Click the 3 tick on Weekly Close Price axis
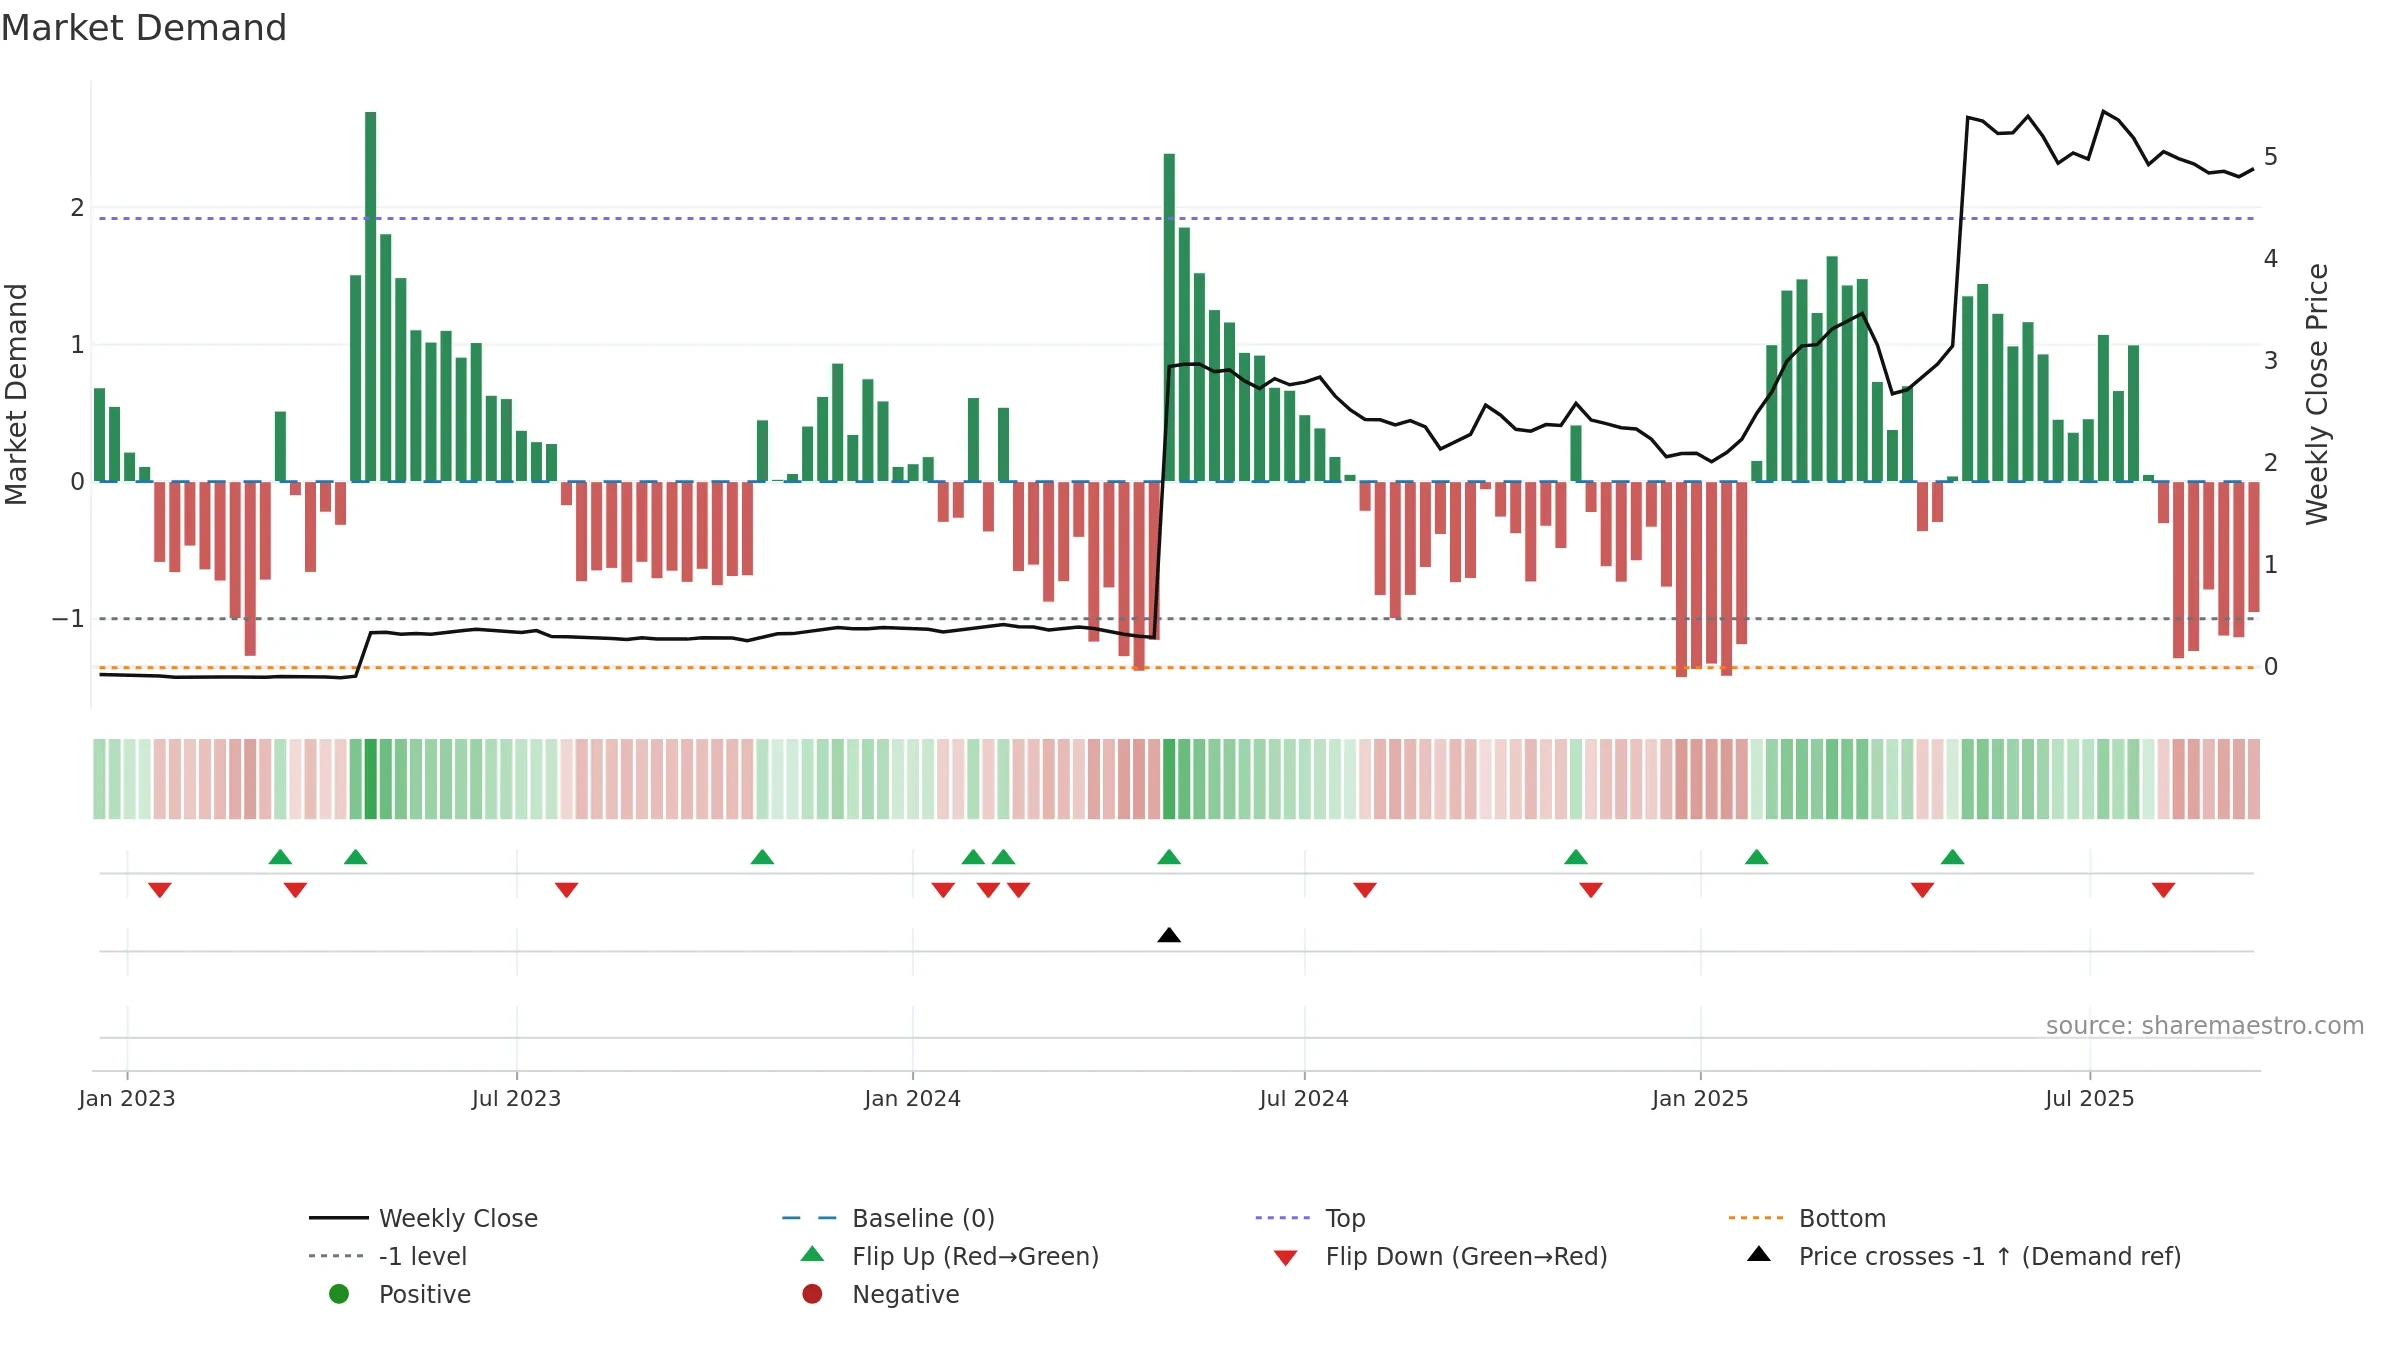This screenshot has width=2400, height=1350. pyautogui.click(x=2271, y=361)
